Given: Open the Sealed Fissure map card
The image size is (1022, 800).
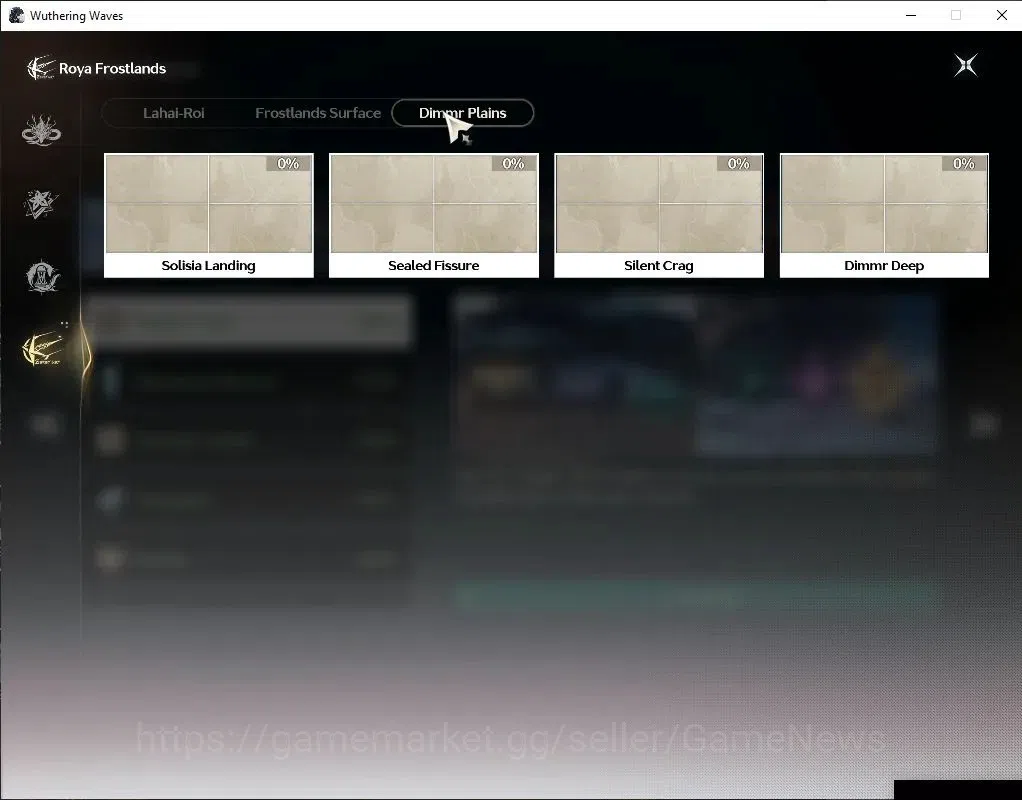Looking at the screenshot, I should pyautogui.click(x=433, y=216).
